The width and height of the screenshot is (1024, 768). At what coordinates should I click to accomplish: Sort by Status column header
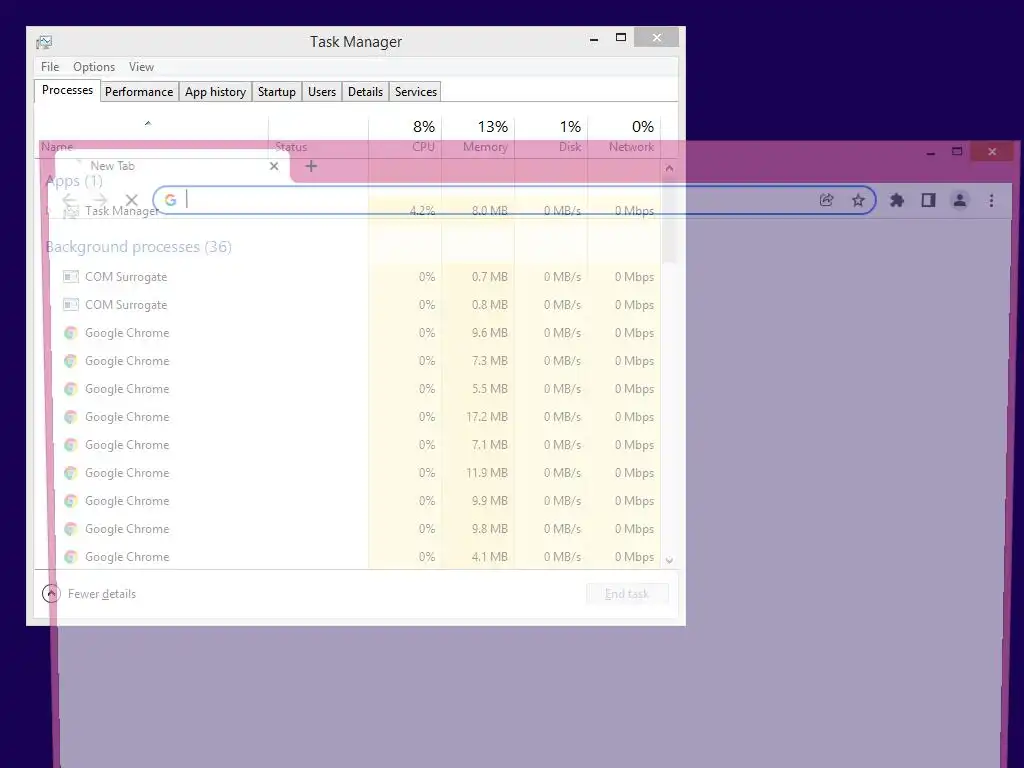click(318, 136)
